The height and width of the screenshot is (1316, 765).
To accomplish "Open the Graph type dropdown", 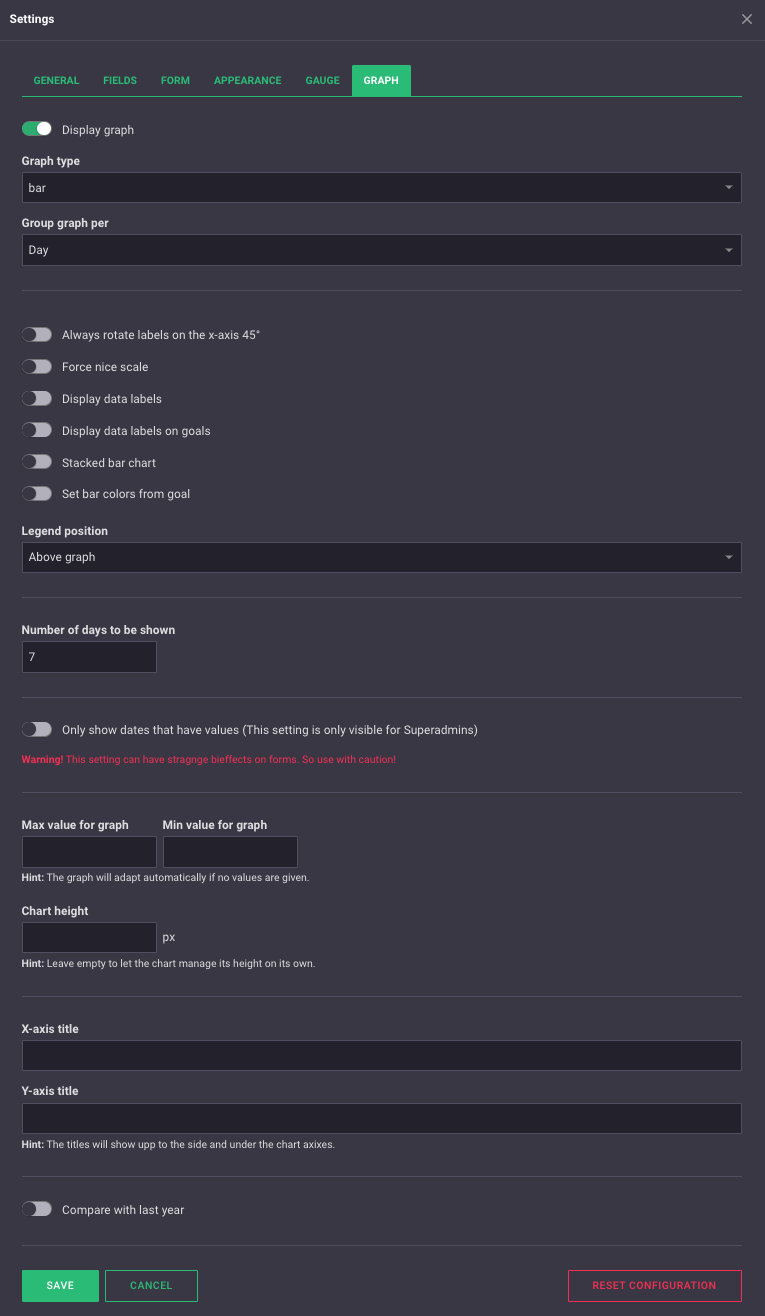I will pyautogui.click(x=381, y=188).
